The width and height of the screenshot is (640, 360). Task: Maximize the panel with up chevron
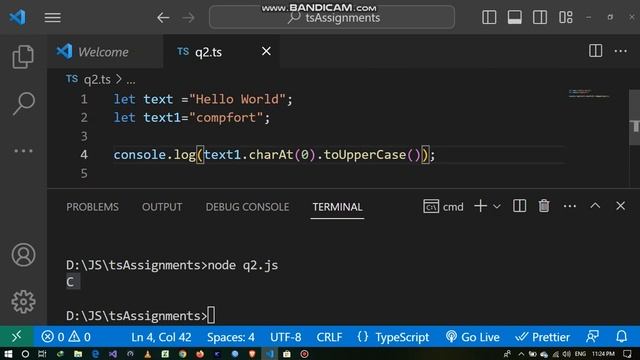coord(595,206)
